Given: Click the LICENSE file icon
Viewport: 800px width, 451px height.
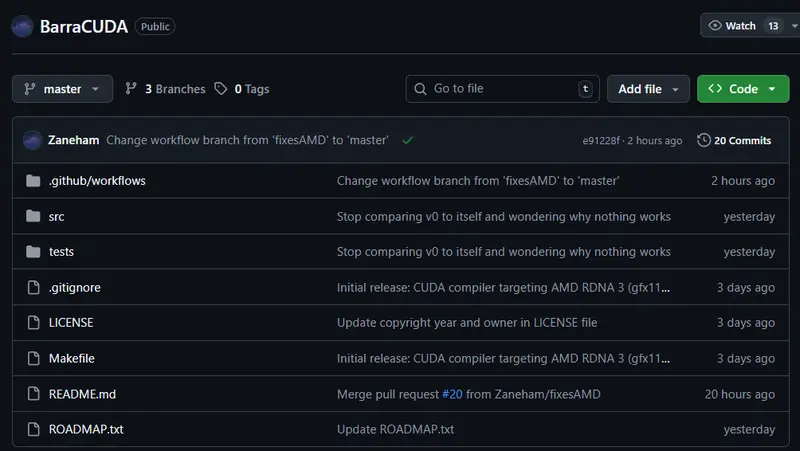Looking at the screenshot, I should 32,323.
